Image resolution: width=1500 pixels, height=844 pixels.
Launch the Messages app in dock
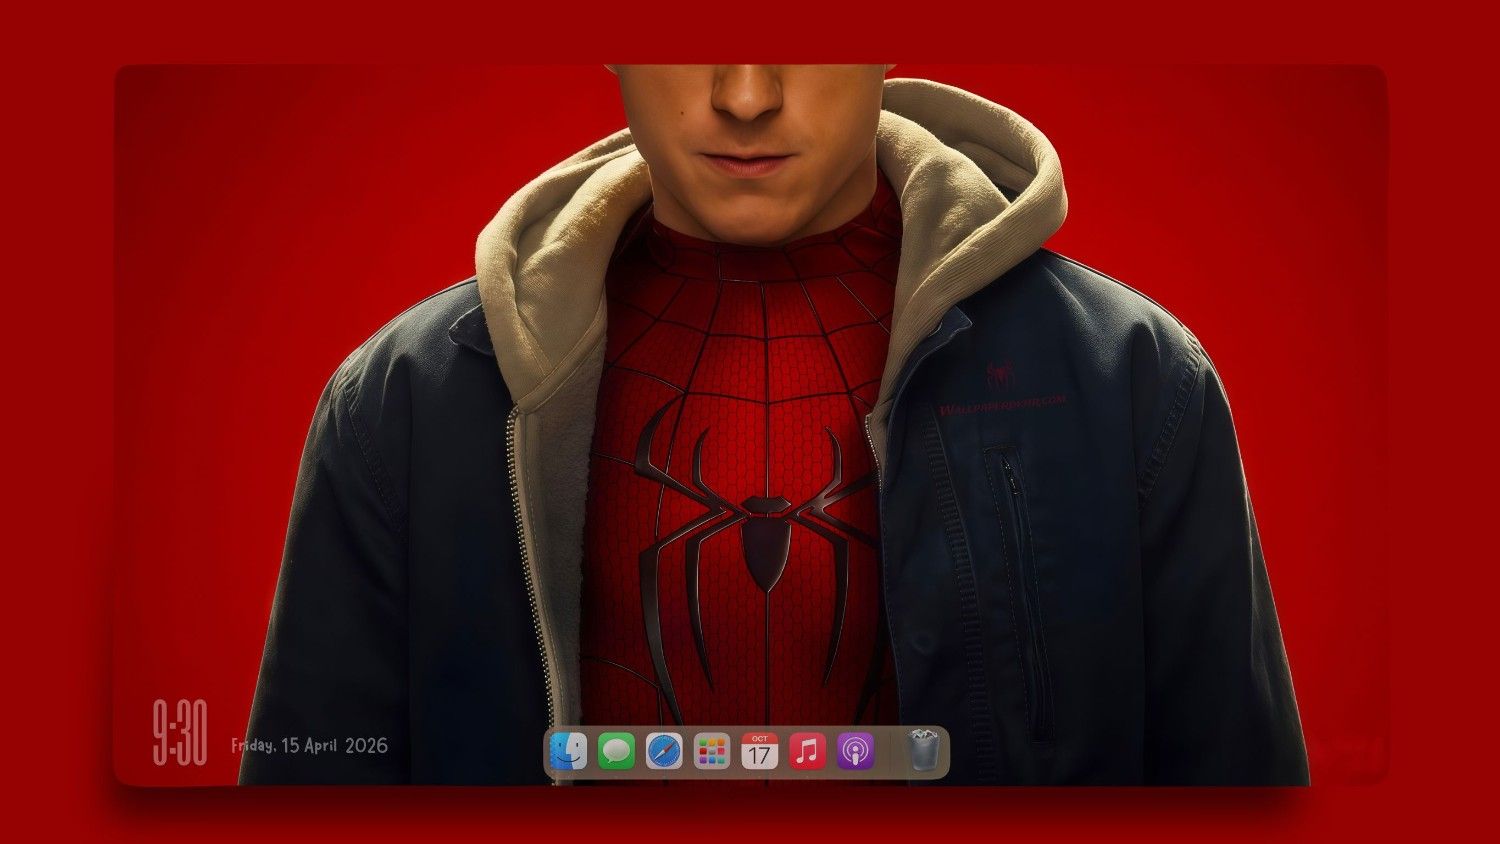[616, 751]
